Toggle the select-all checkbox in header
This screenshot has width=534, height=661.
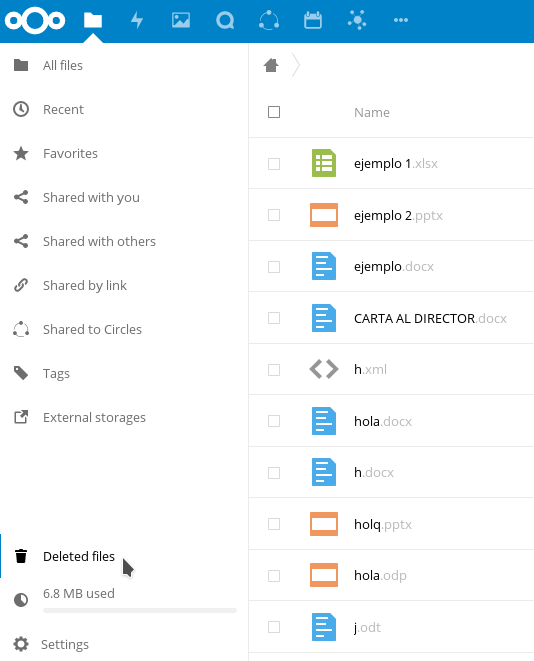point(274,112)
